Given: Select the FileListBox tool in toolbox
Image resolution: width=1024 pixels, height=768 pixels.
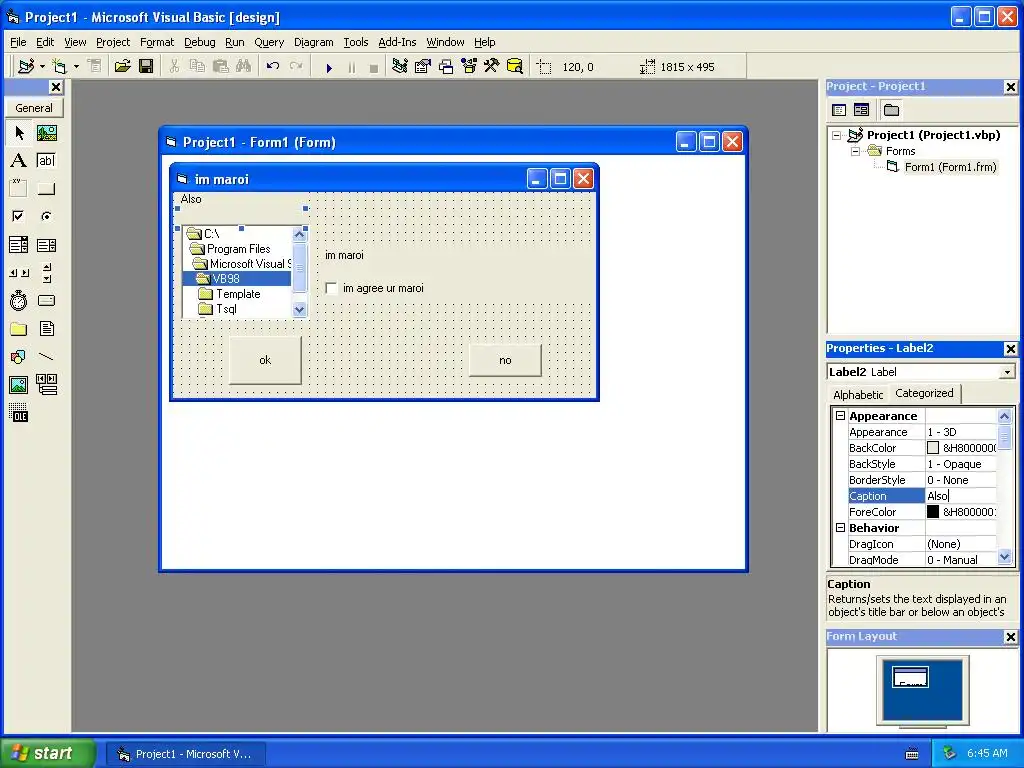Looking at the screenshot, I should click(x=46, y=328).
